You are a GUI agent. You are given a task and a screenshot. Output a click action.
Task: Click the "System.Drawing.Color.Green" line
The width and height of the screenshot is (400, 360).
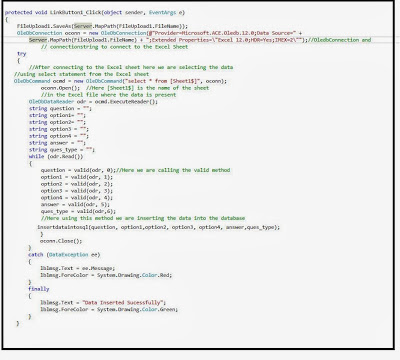pos(109,310)
